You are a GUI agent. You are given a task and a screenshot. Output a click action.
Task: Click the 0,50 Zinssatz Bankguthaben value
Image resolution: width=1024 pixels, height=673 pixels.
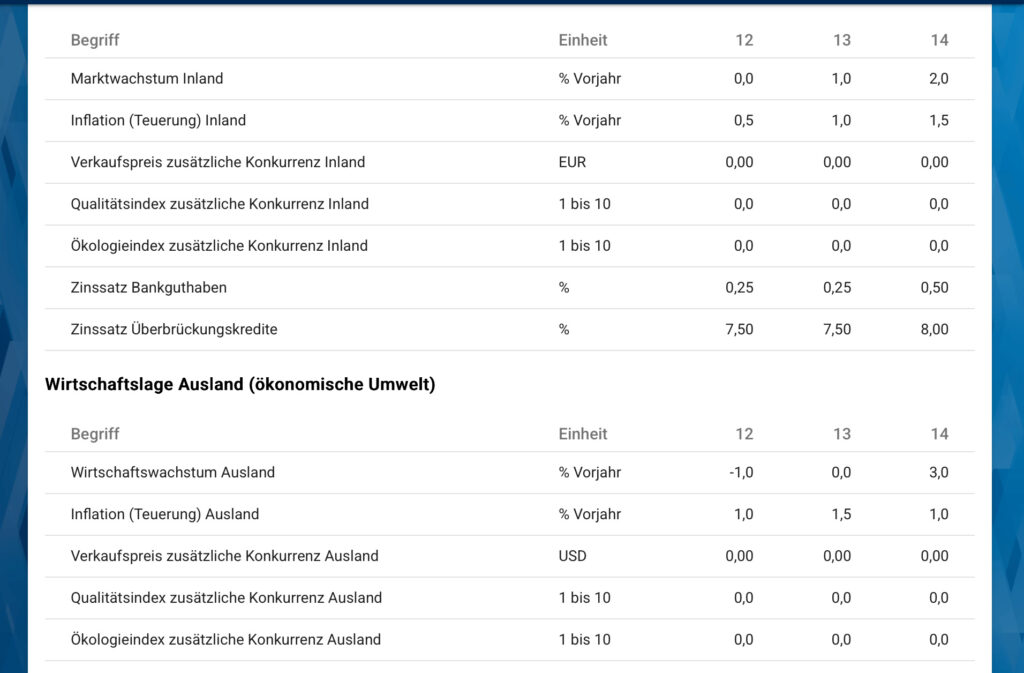934,288
